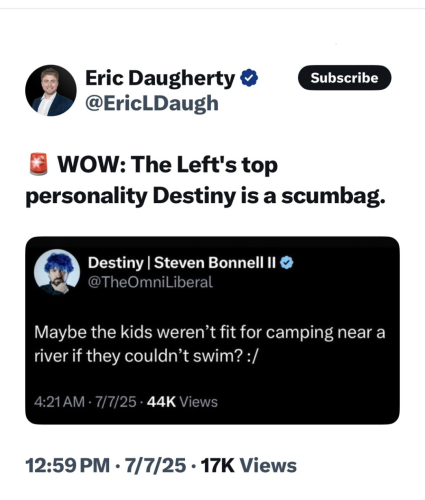Open the @EricLDaugh handle link
The height and width of the screenshot is (500, 425).
(x=152, y=103)
